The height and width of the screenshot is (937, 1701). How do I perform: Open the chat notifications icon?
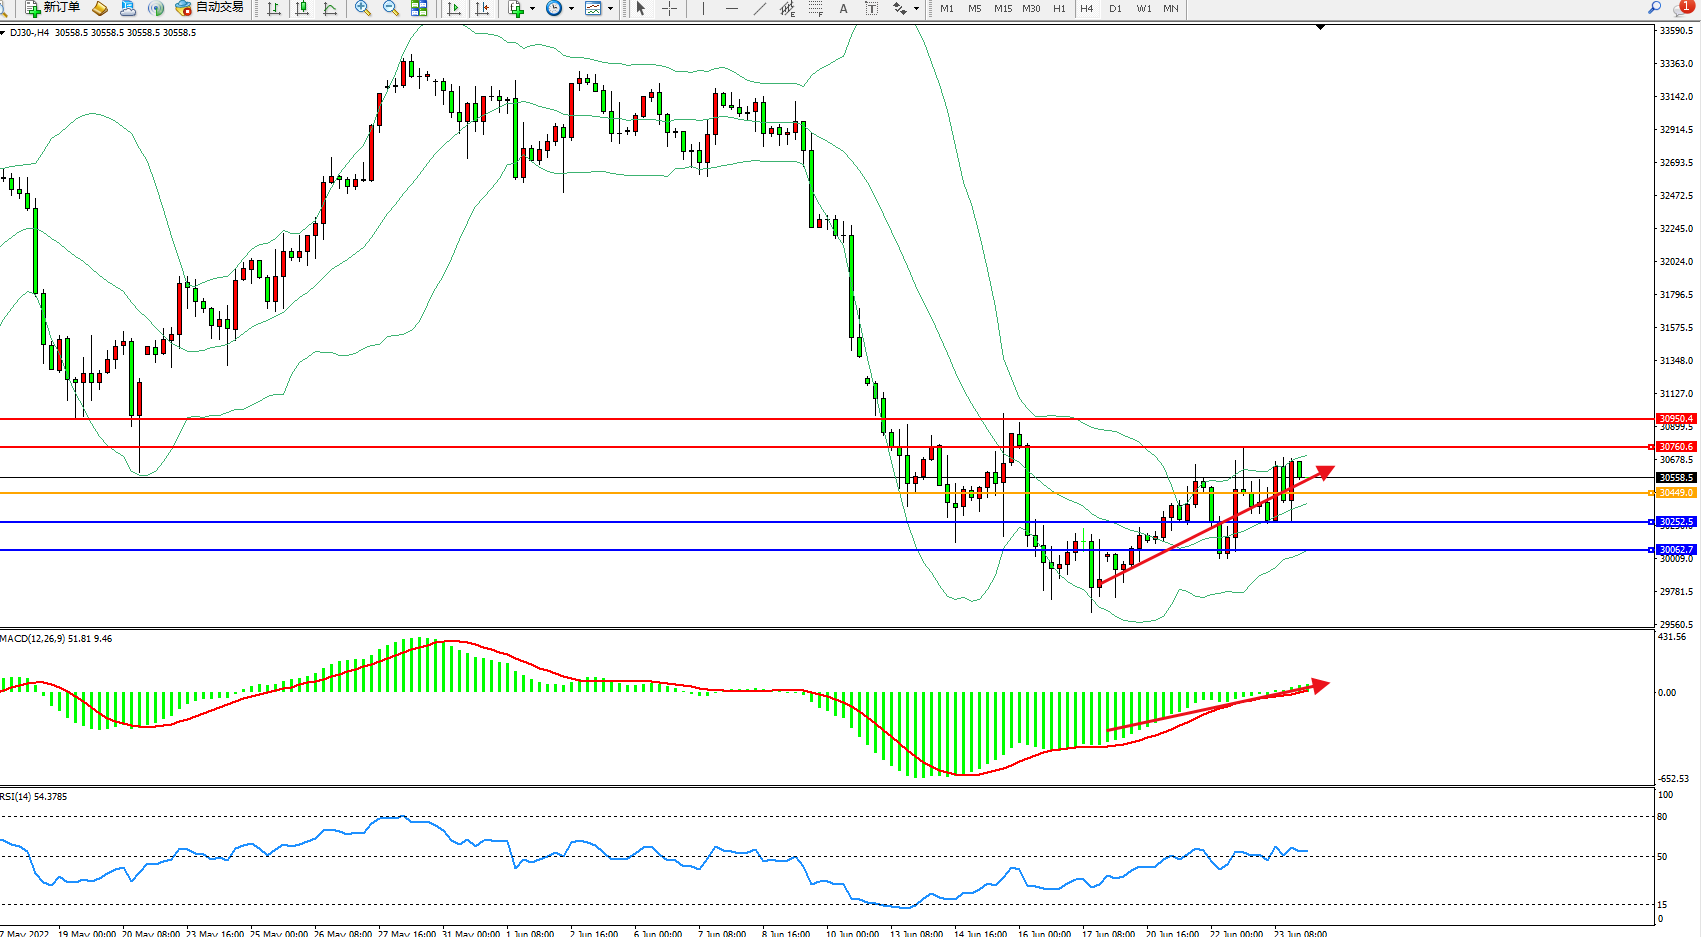click(1683, 8)
